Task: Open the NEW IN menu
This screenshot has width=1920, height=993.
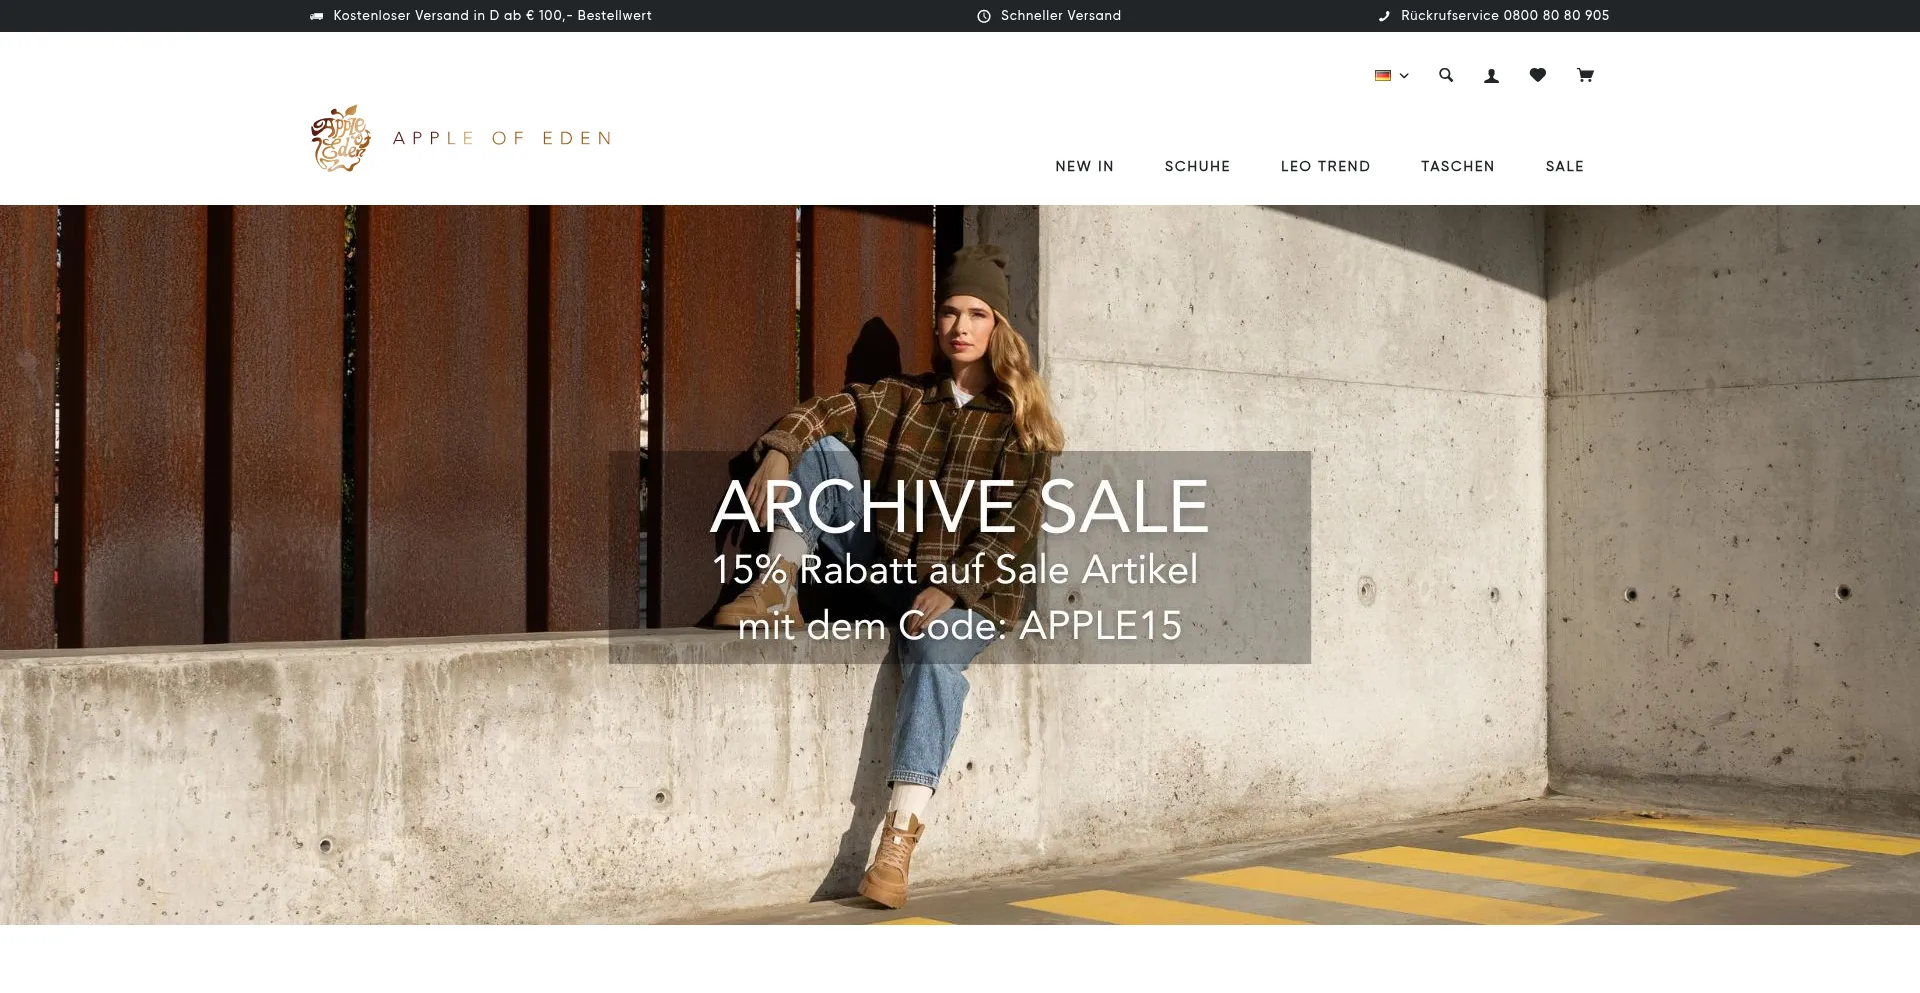Action: 1084,166
